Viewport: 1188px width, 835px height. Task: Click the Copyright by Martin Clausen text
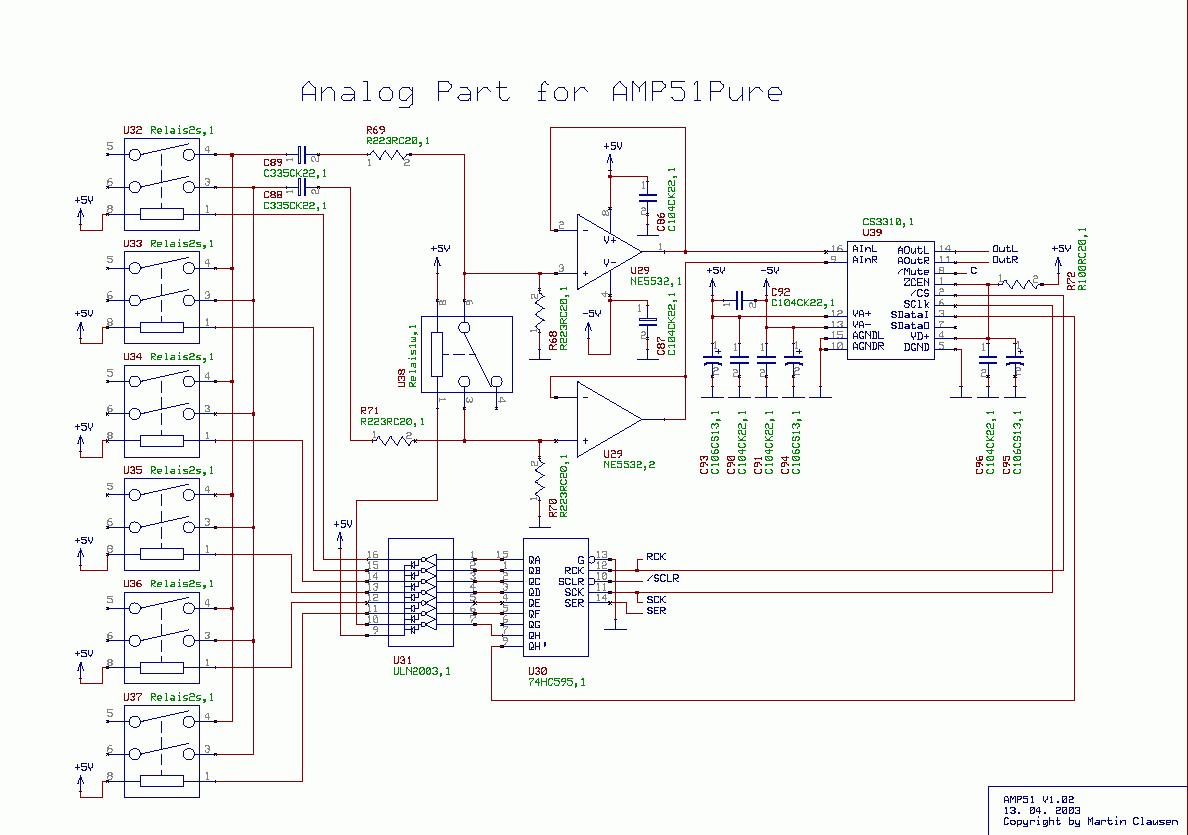tap(1090, 822)
